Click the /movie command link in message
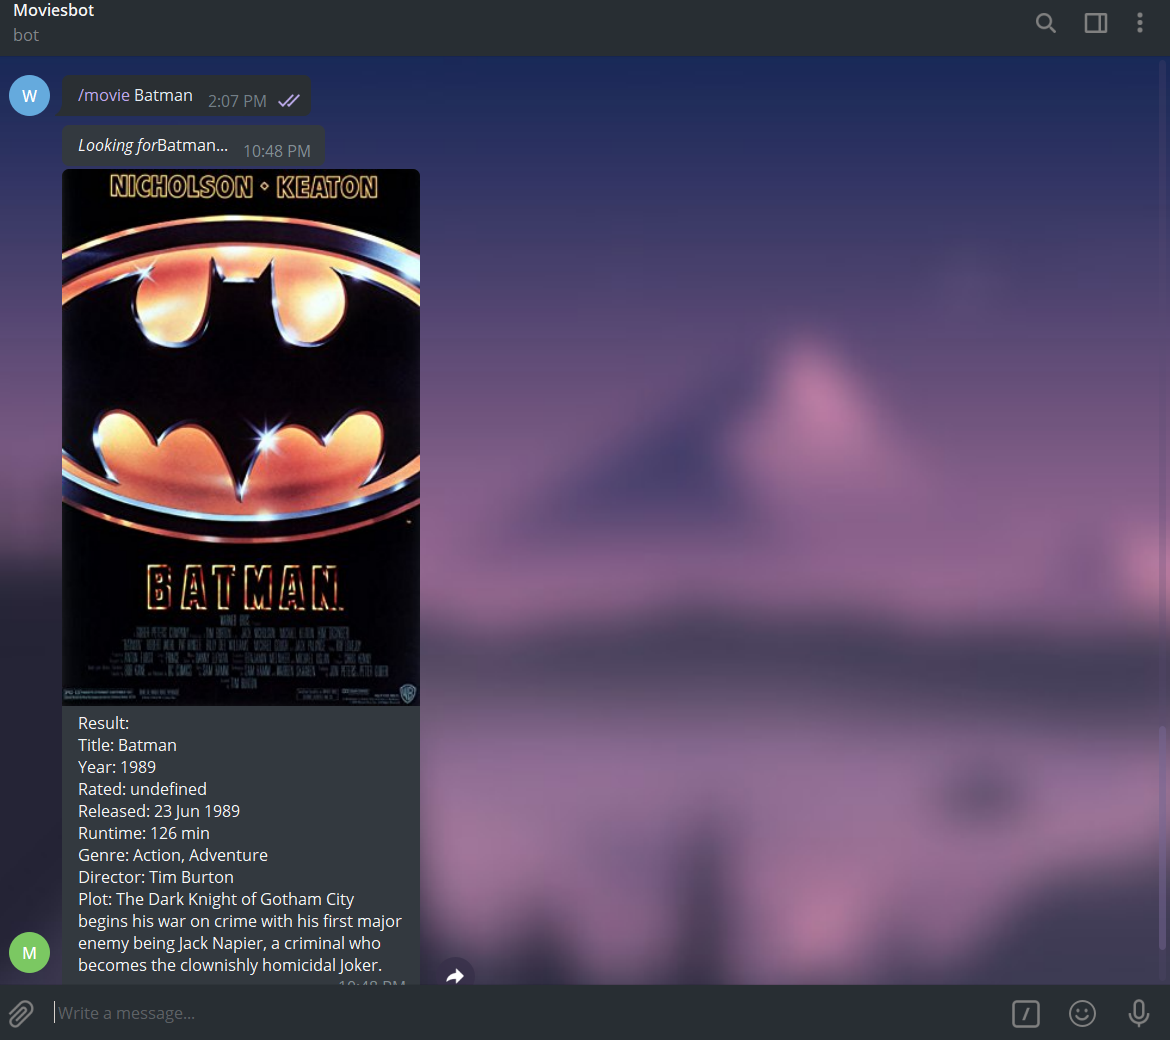Screen dimensions: 1170x1040 104,95
